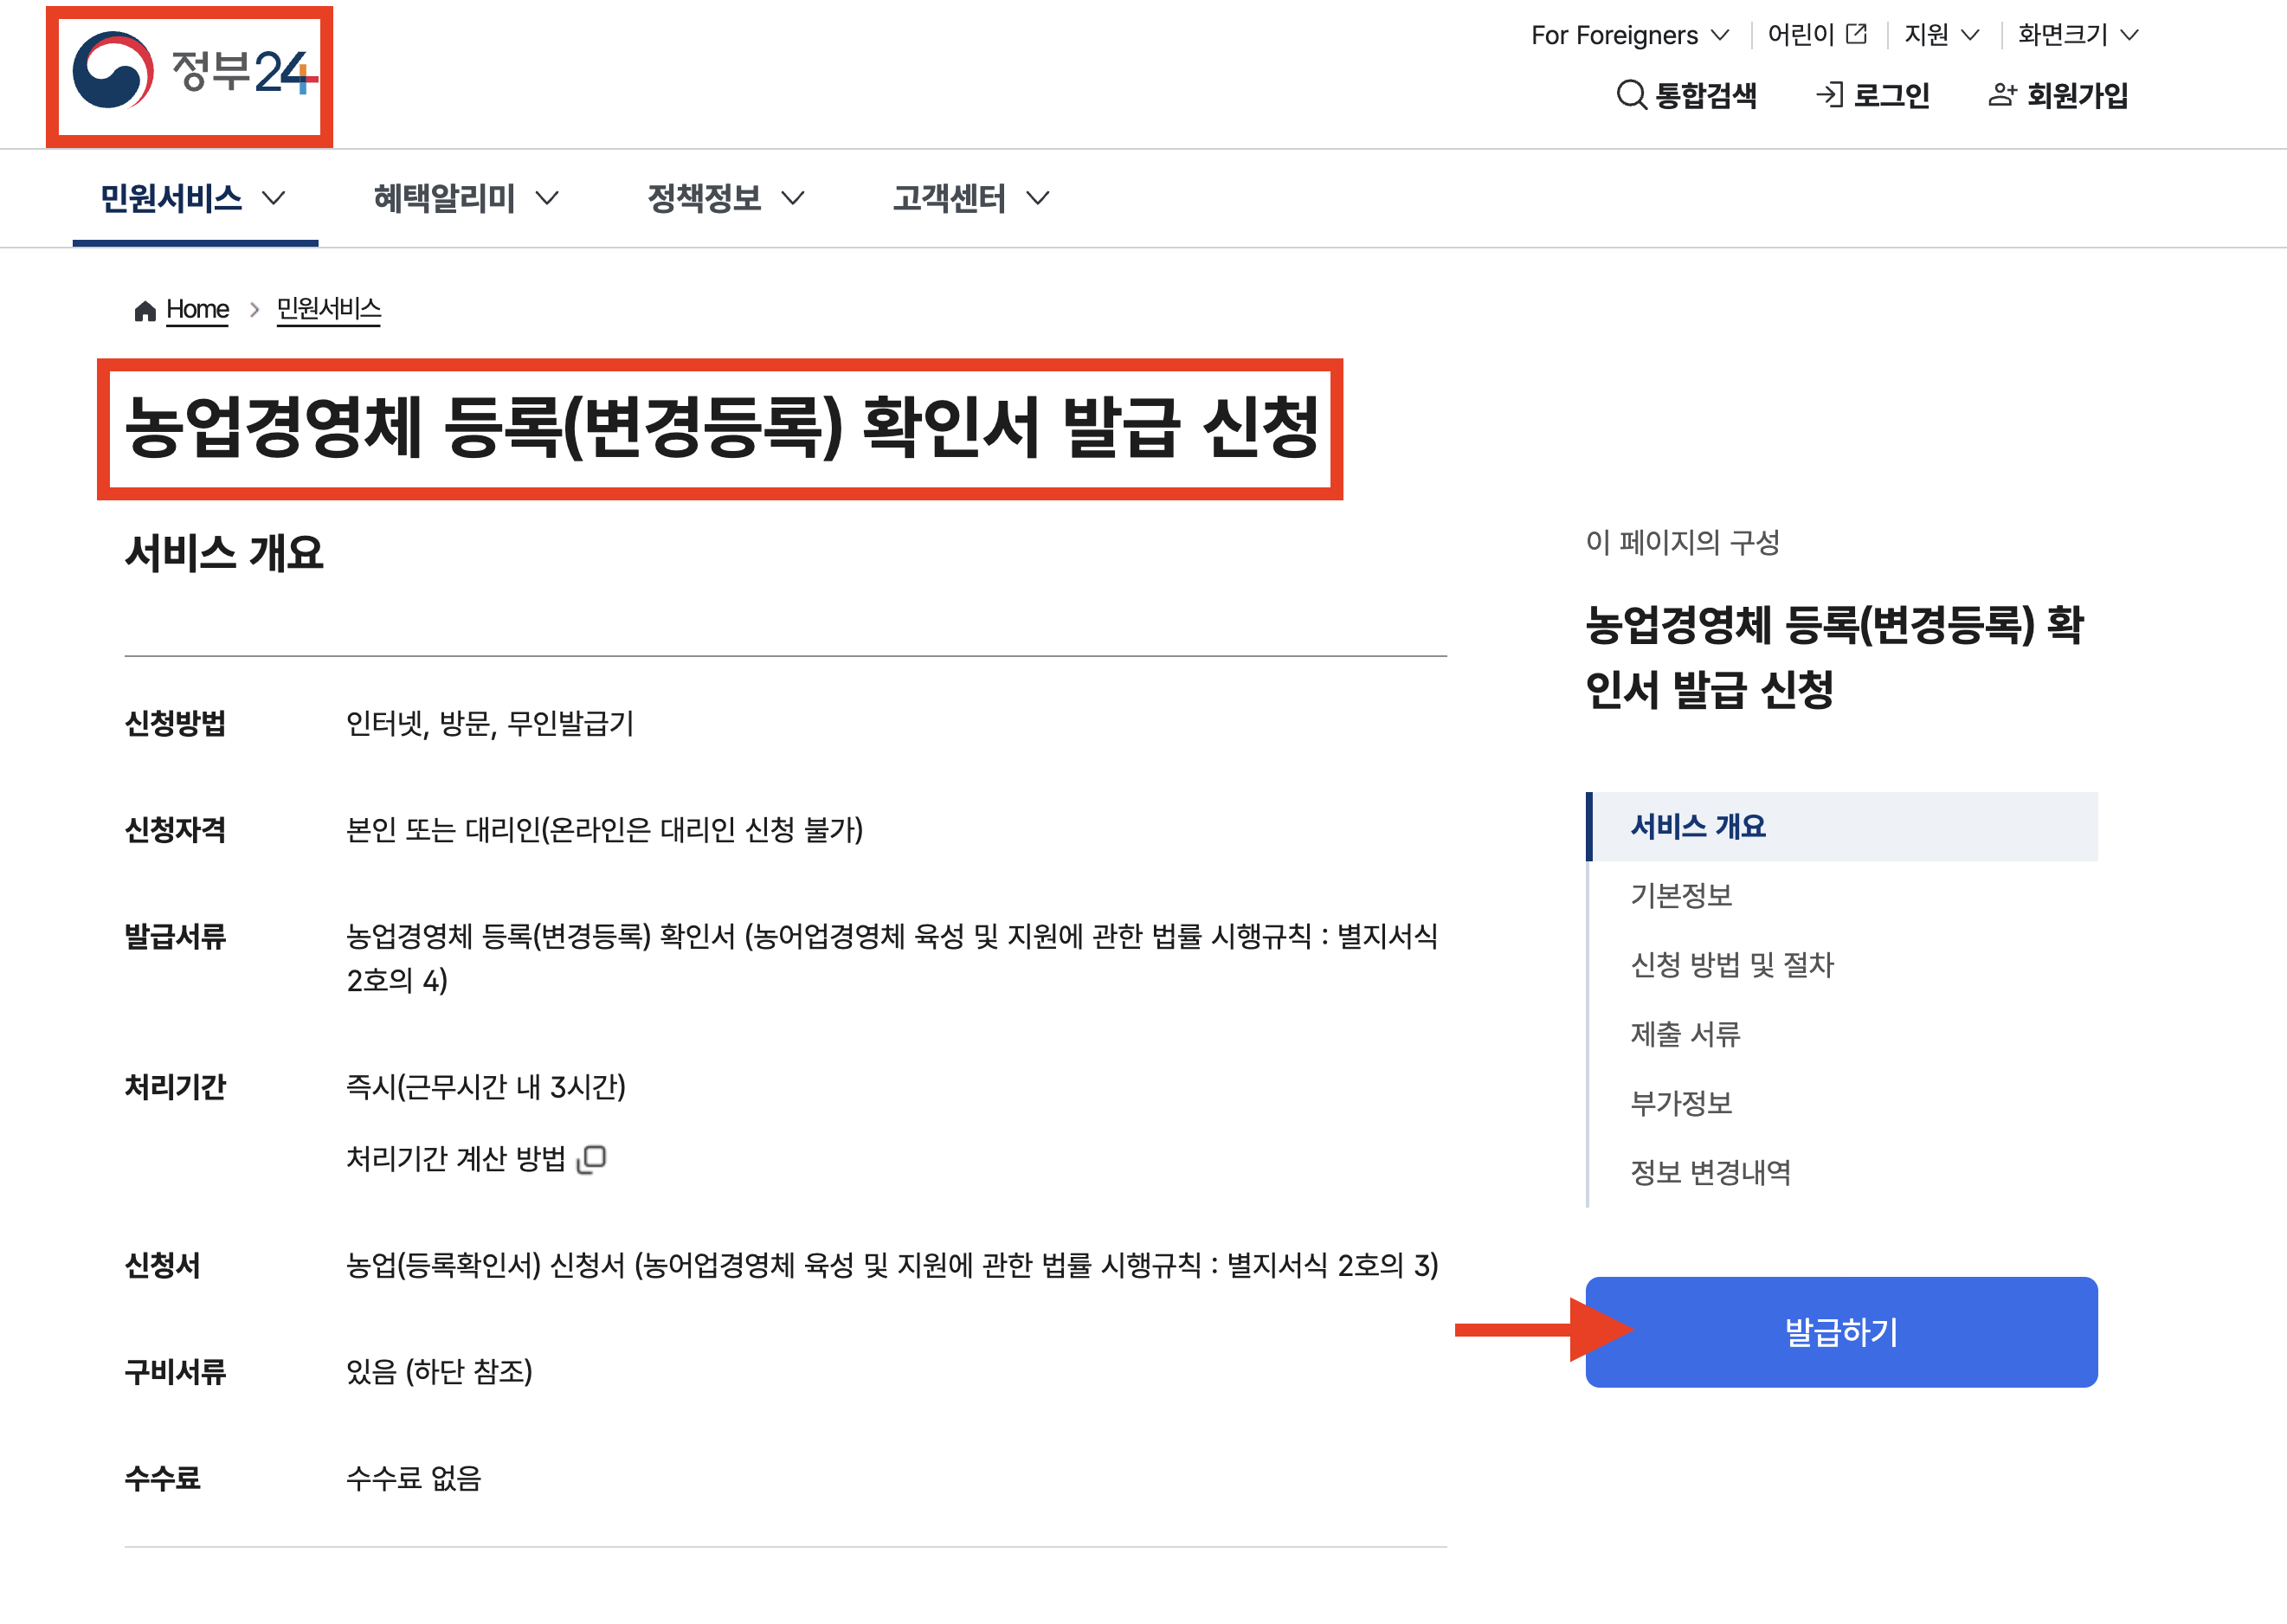Image resolution: width=2287 pixels, height=1624 pixels.
Task: Jump to 기본정보 section
Action: pyautogui.click(x=1680, y=895)
